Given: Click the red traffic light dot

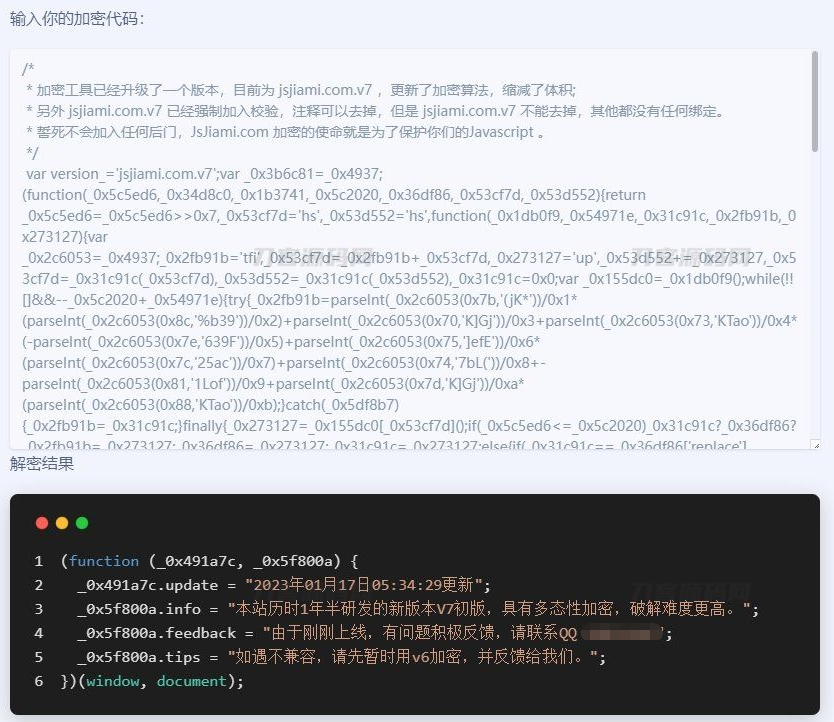Looking at the screenshot, I should (42, 522).
